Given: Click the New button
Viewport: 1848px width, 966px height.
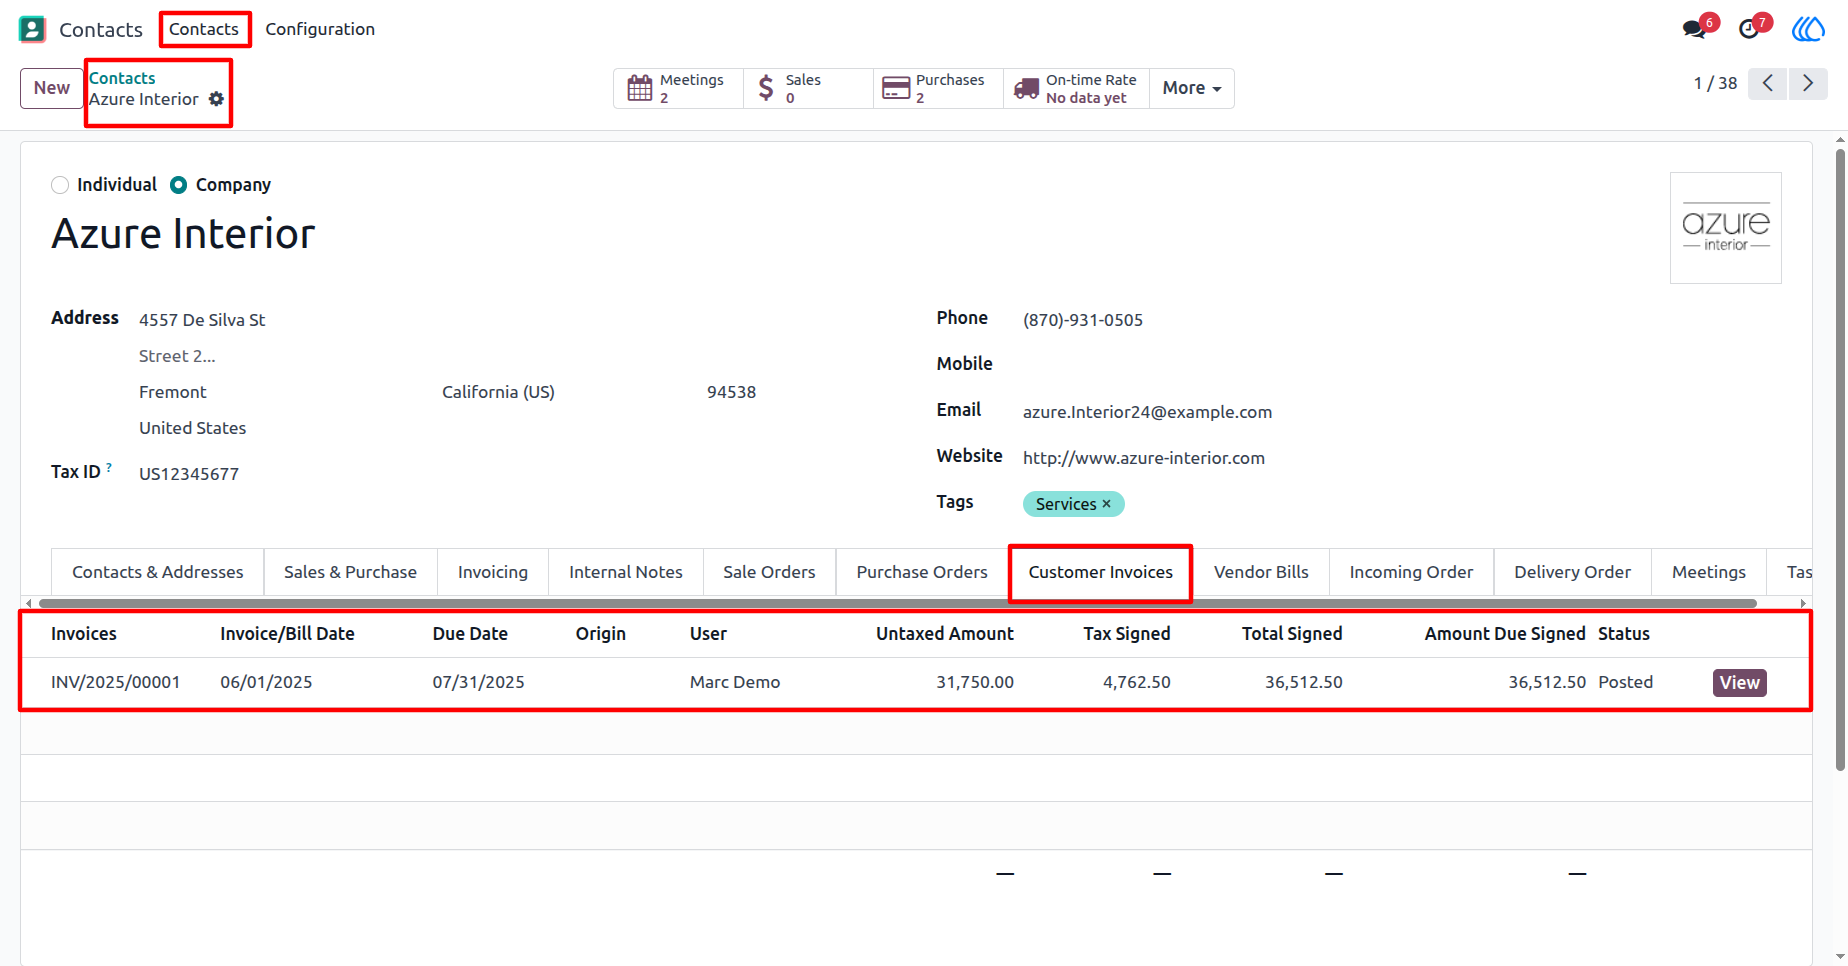Looking at the screenshot, I should [x=52, y=88].
